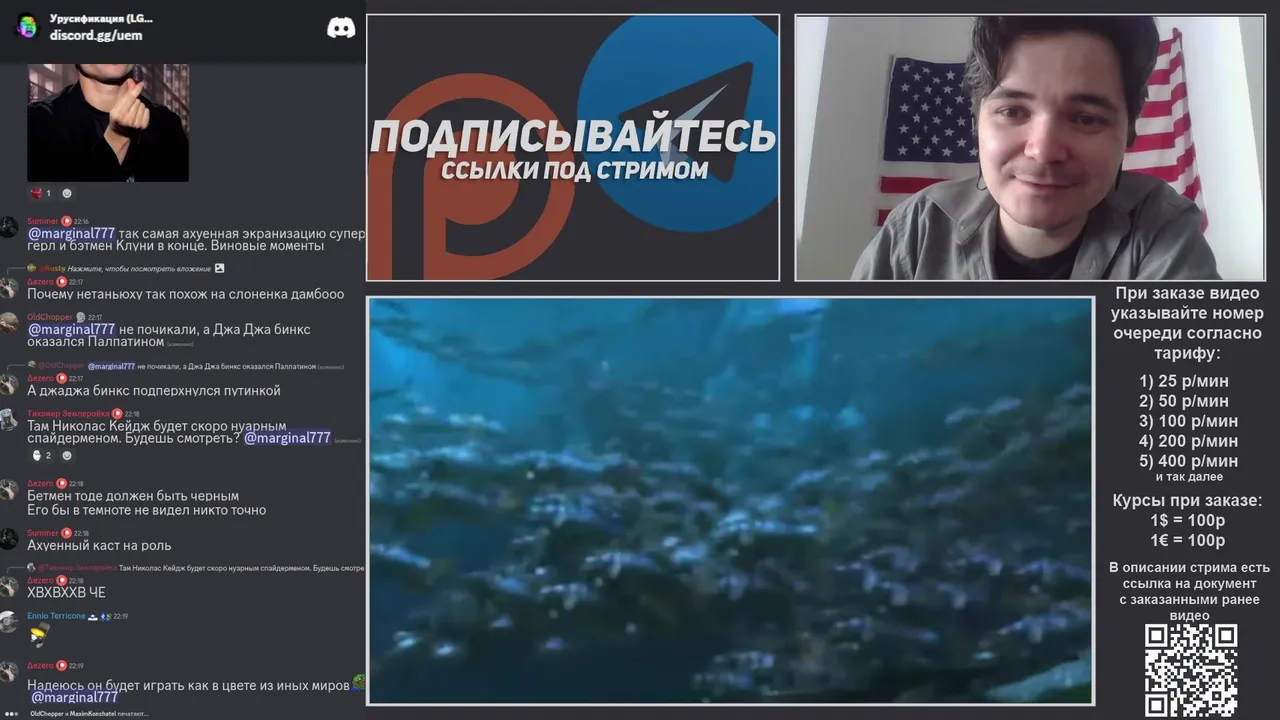The width and height of the screenshot is (1280, 720).
Task: Click the role badge beside Тихомир Землеройка
Action: [x=117, y=413]
